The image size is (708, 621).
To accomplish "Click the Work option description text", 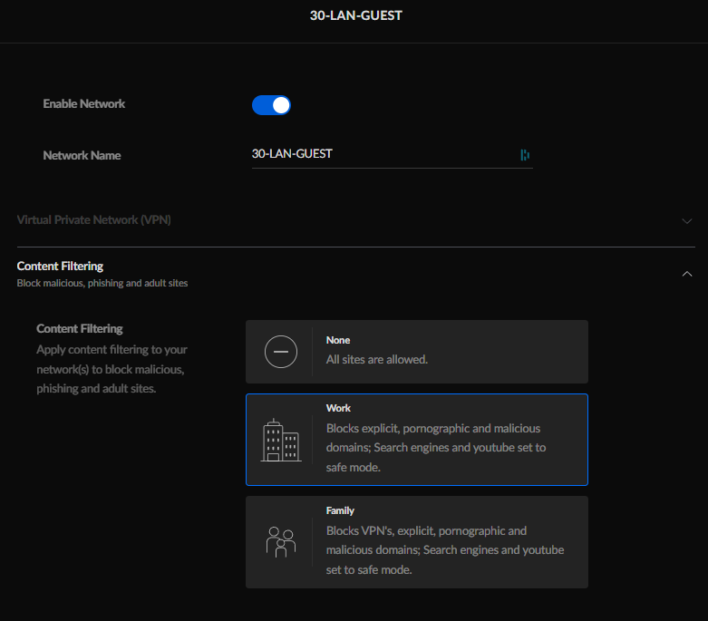I will point(436,447).
